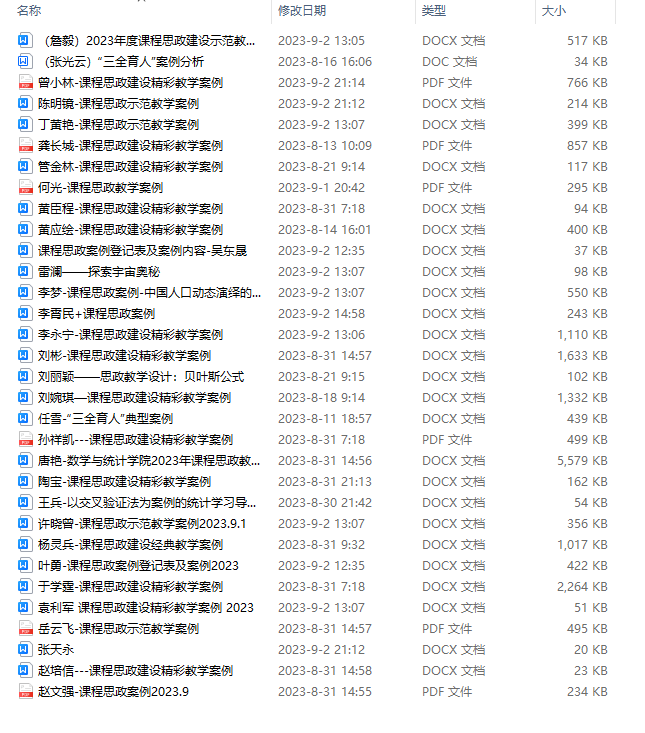Click the PDF icon beside 何光-课程思政教学案例
This screenshot has width=645, height=733.
click(x=25, y=187)
